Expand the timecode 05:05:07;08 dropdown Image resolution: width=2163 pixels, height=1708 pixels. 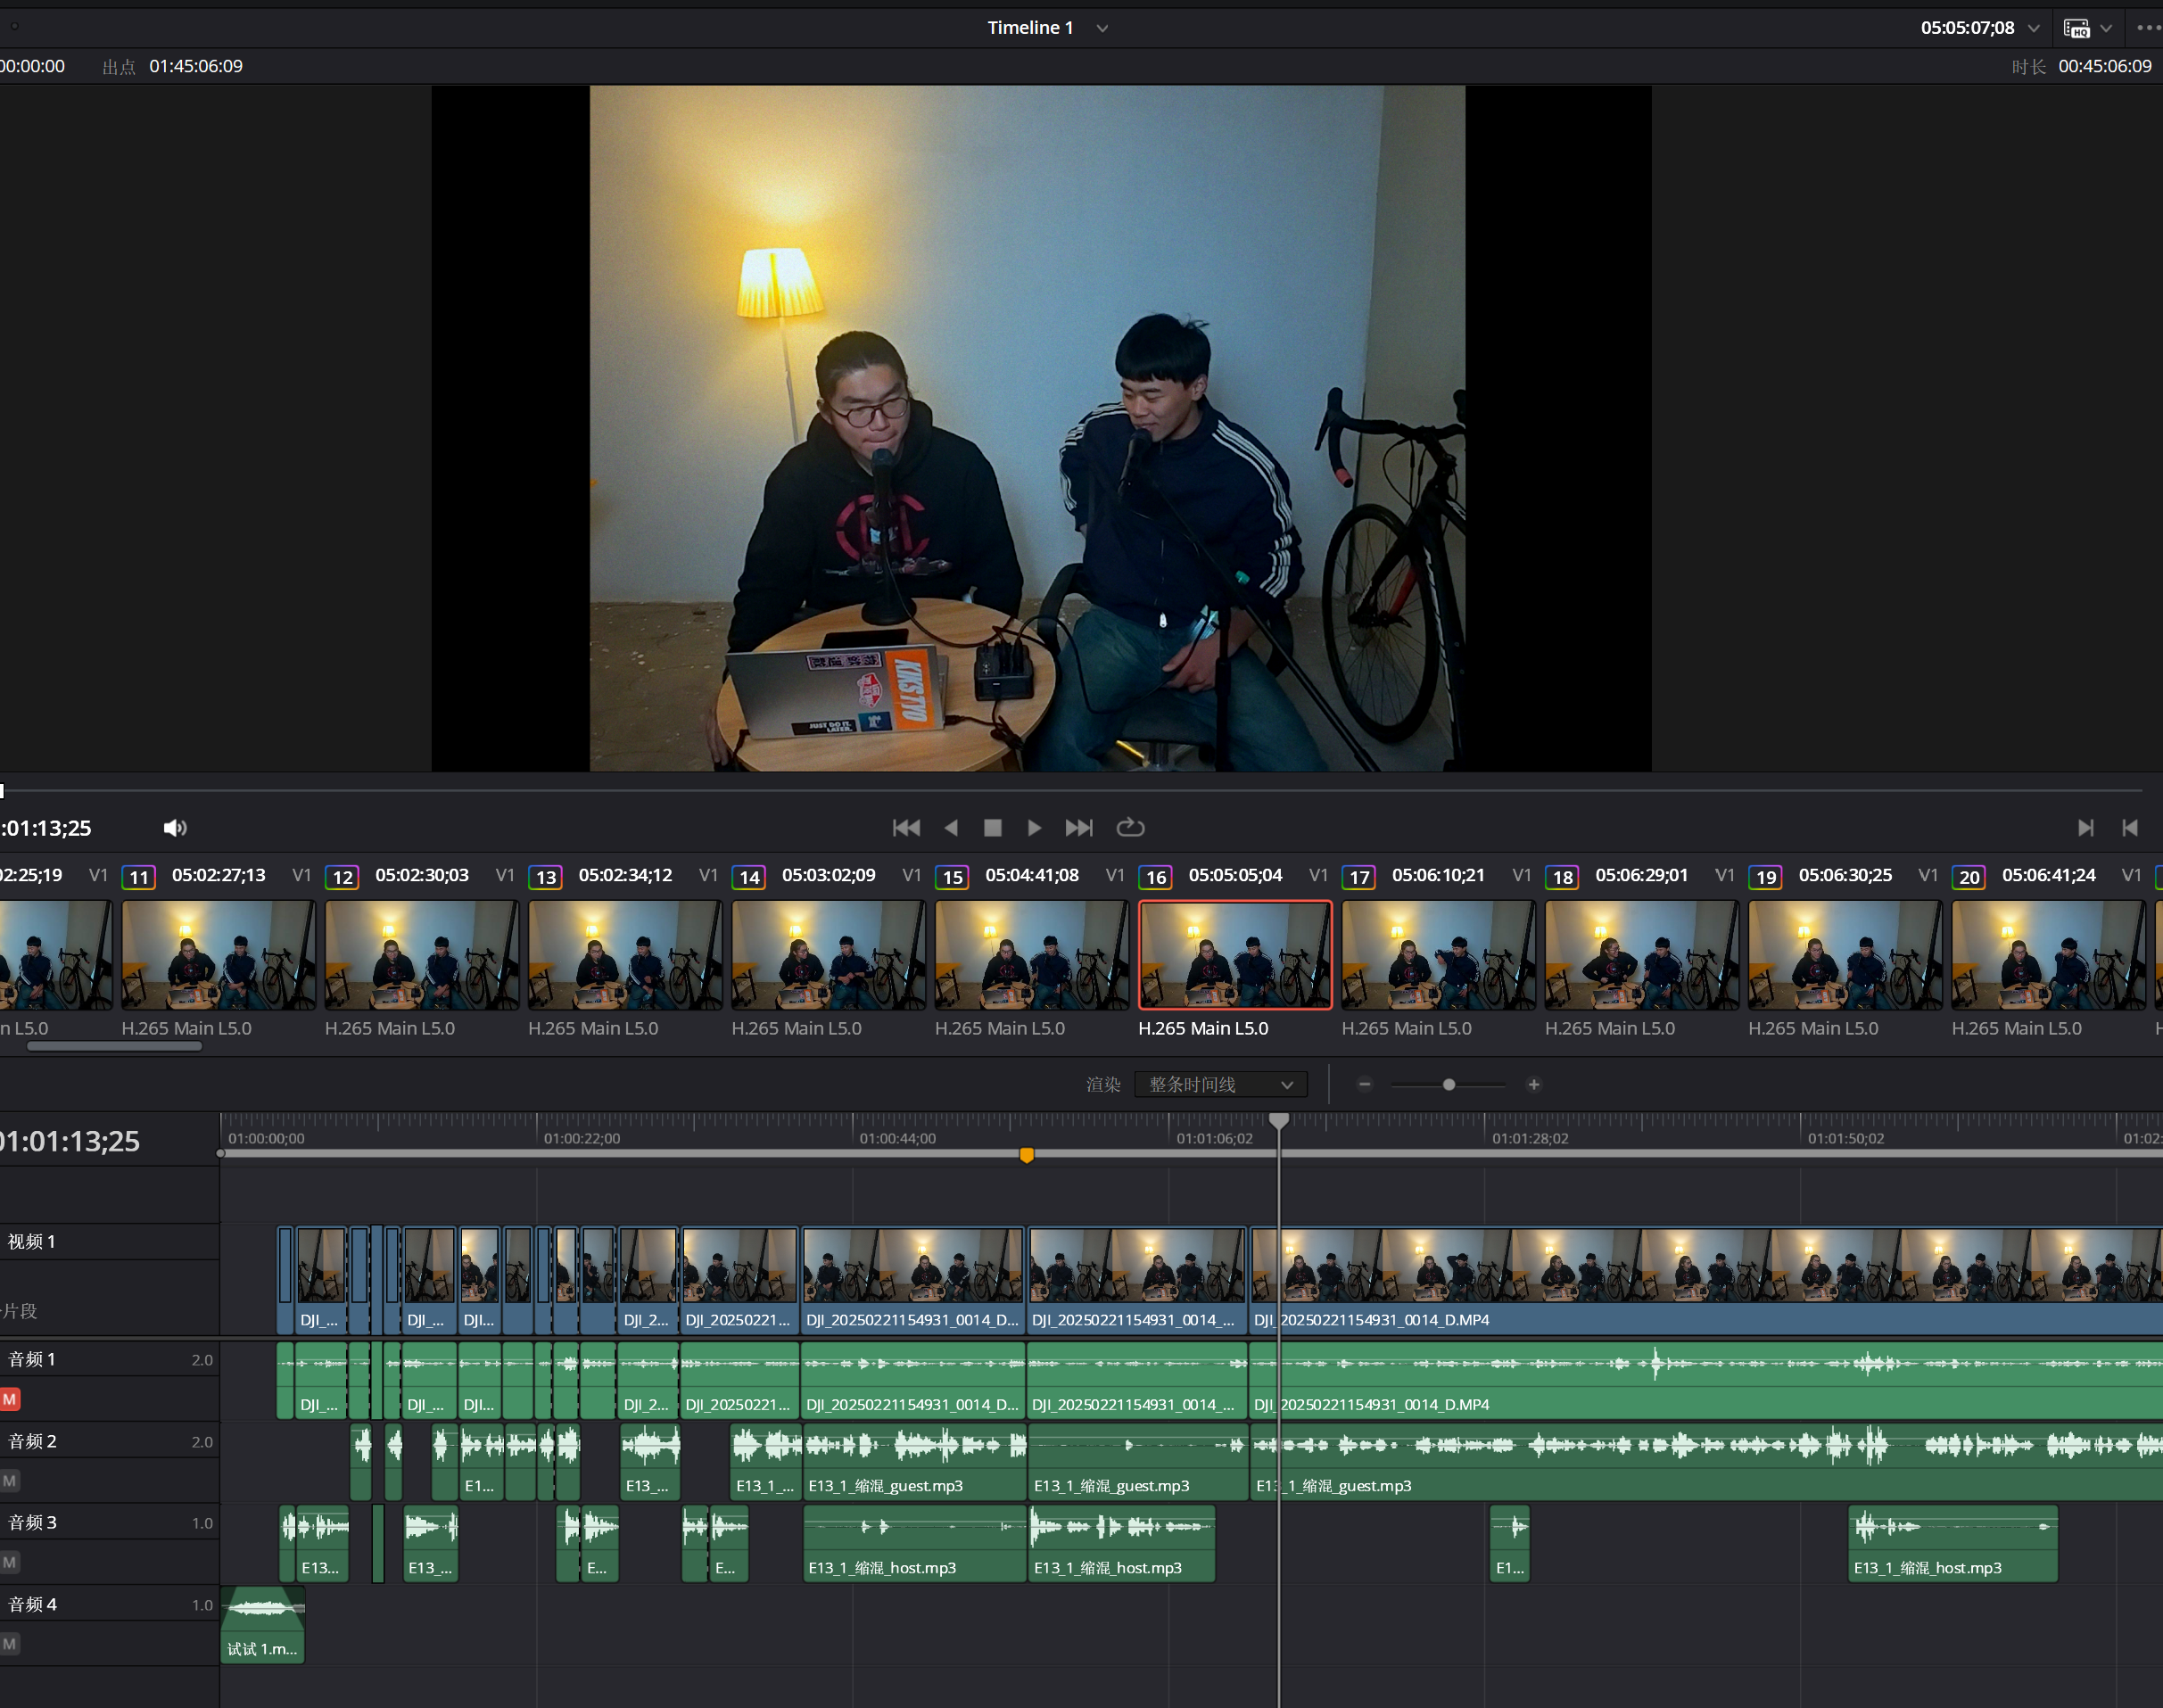[2033, 28]
